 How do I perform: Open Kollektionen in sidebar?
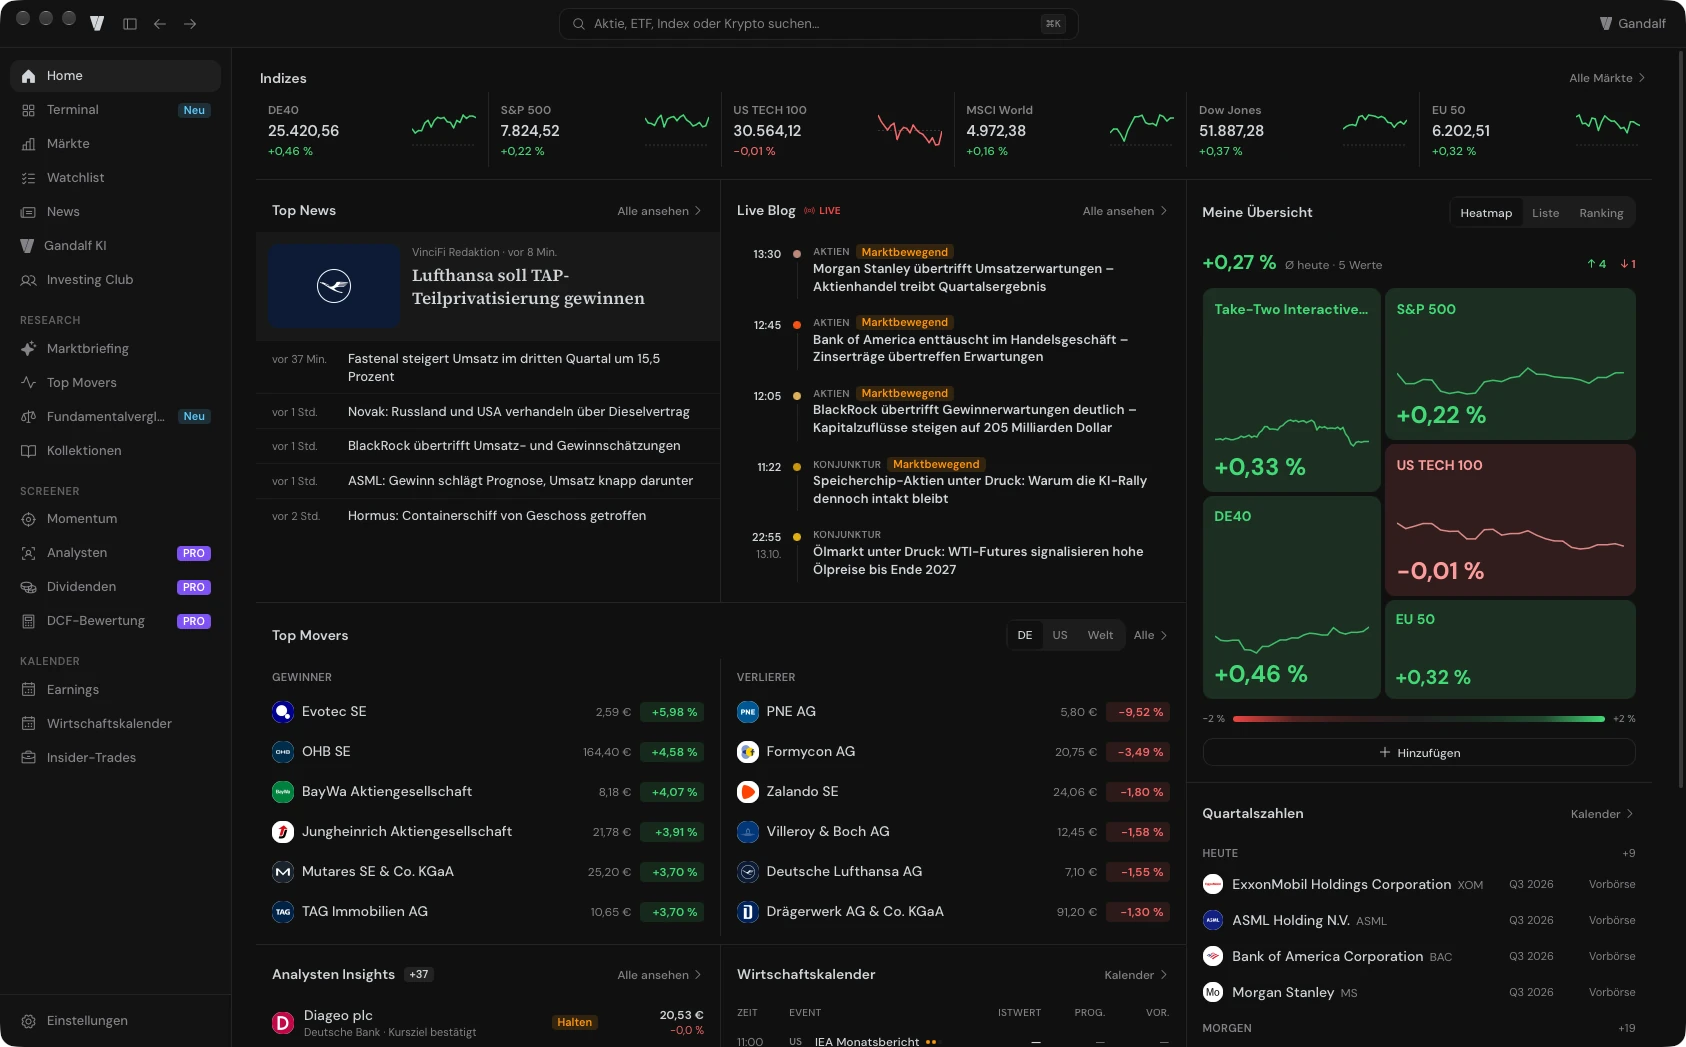click(115, 451)
